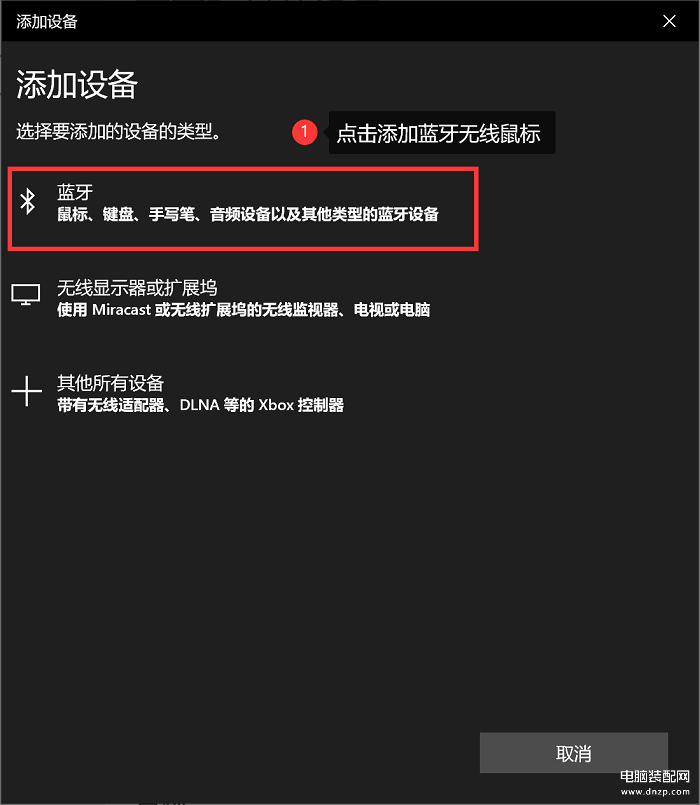Click the wireless display monitor icon
The width and height of the screenshot is (700, 805).
click(26, 295)
